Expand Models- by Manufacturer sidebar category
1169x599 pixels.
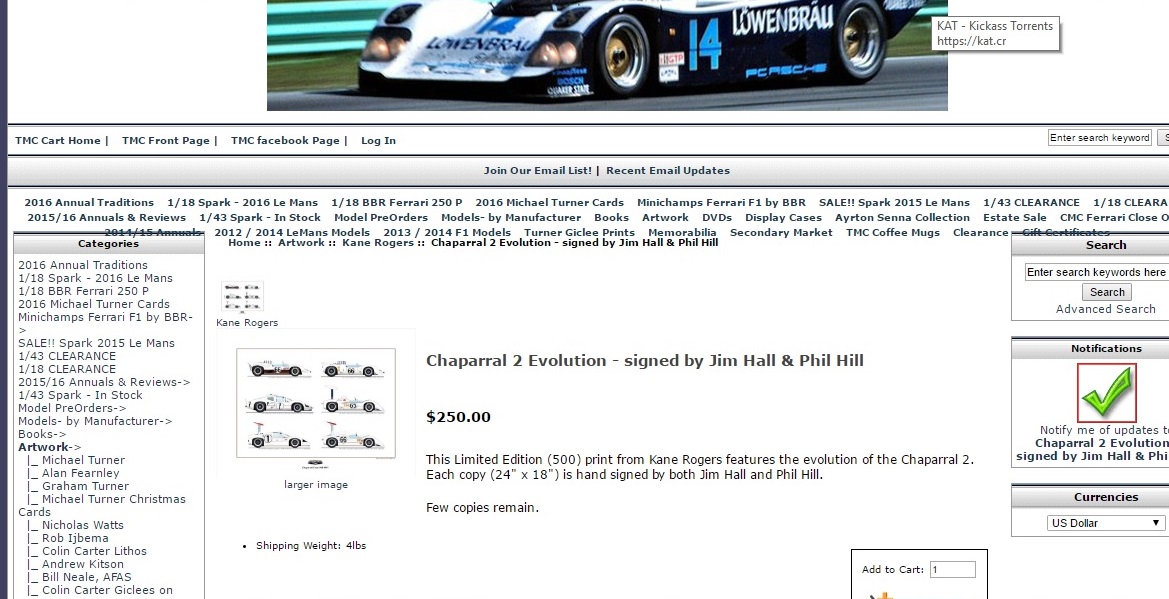point(95,421)
